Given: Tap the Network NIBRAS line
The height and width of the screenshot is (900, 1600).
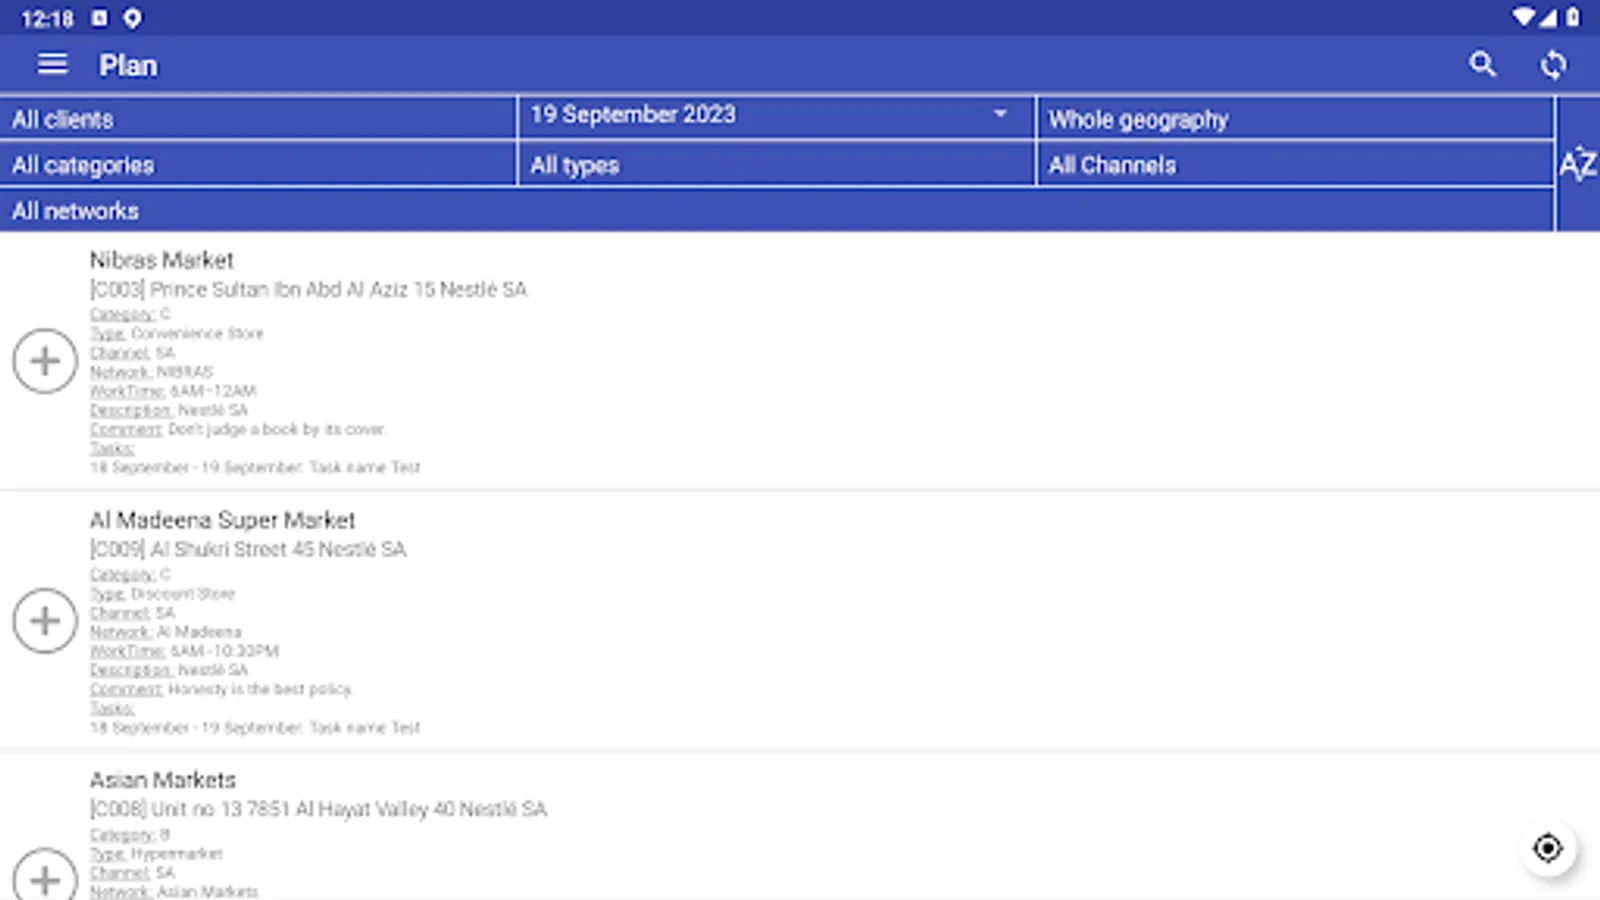Looking at the screenshot, I should coord(151,372).
